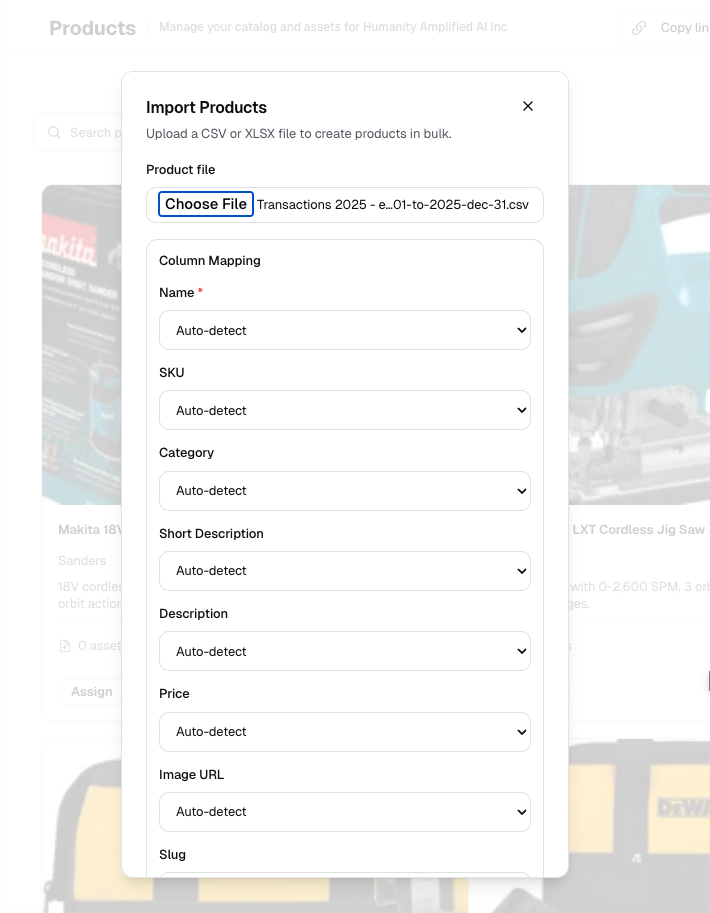Click the Column Mapping heading
The image size is (710, 913).
[210, 260]
